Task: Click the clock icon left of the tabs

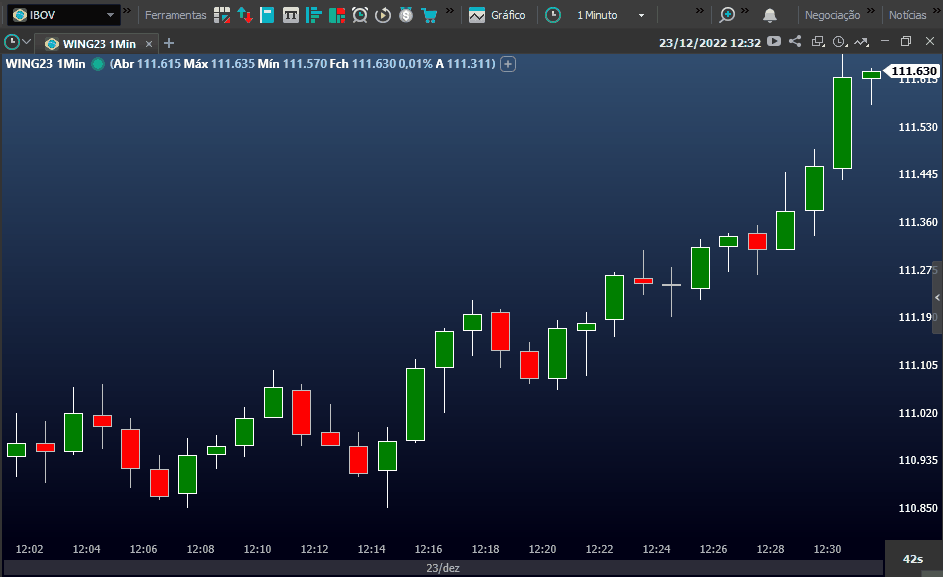Action: tap(11, 42)
